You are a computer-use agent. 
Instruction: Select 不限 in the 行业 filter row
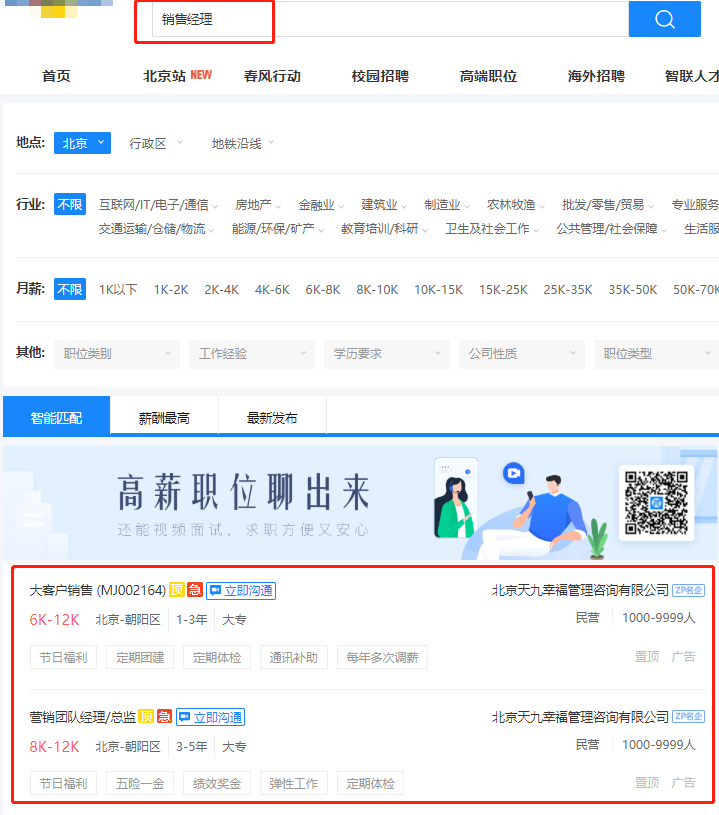[70, 204]
